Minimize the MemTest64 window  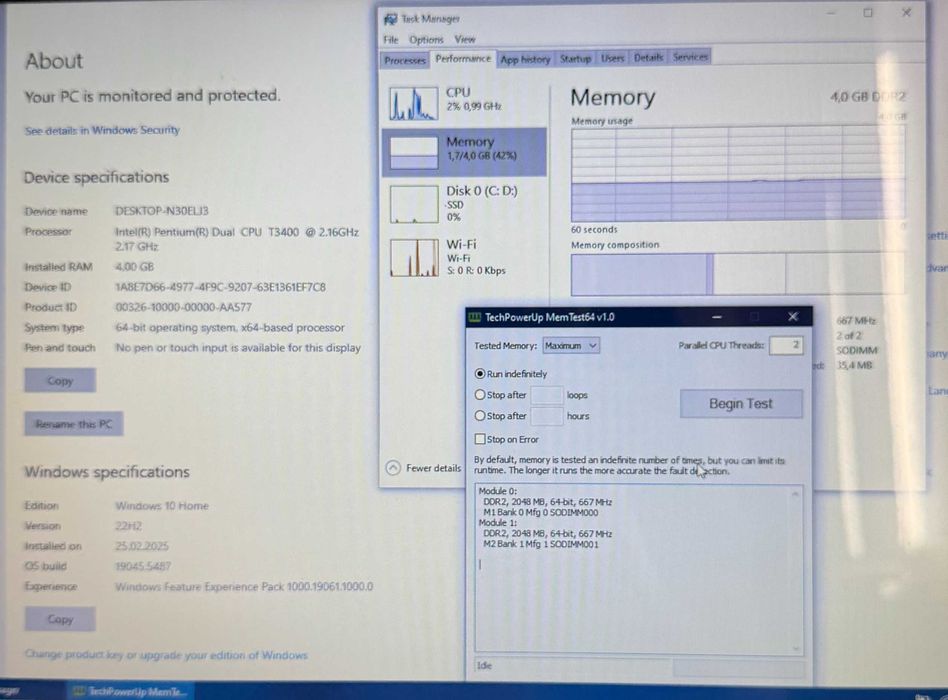point(717,317)
